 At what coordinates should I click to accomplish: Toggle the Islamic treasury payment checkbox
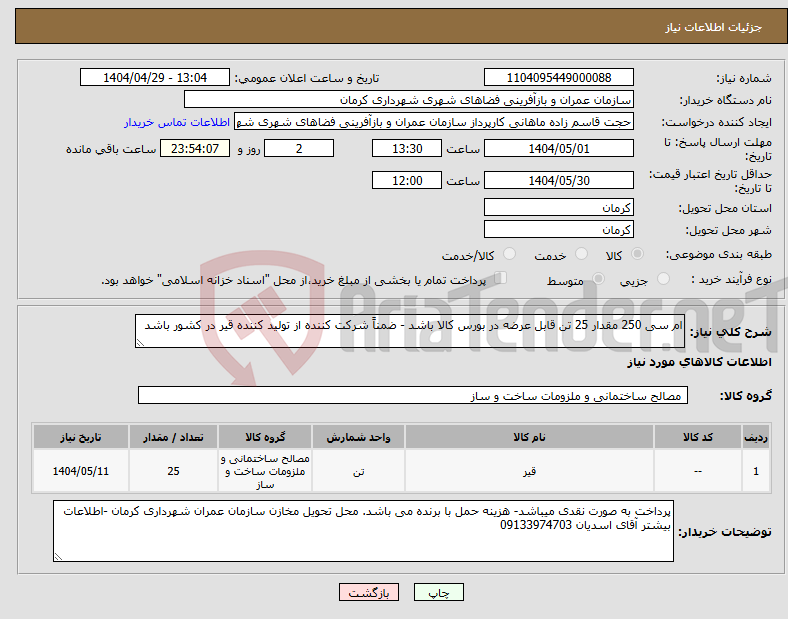[x=501, y=278]
